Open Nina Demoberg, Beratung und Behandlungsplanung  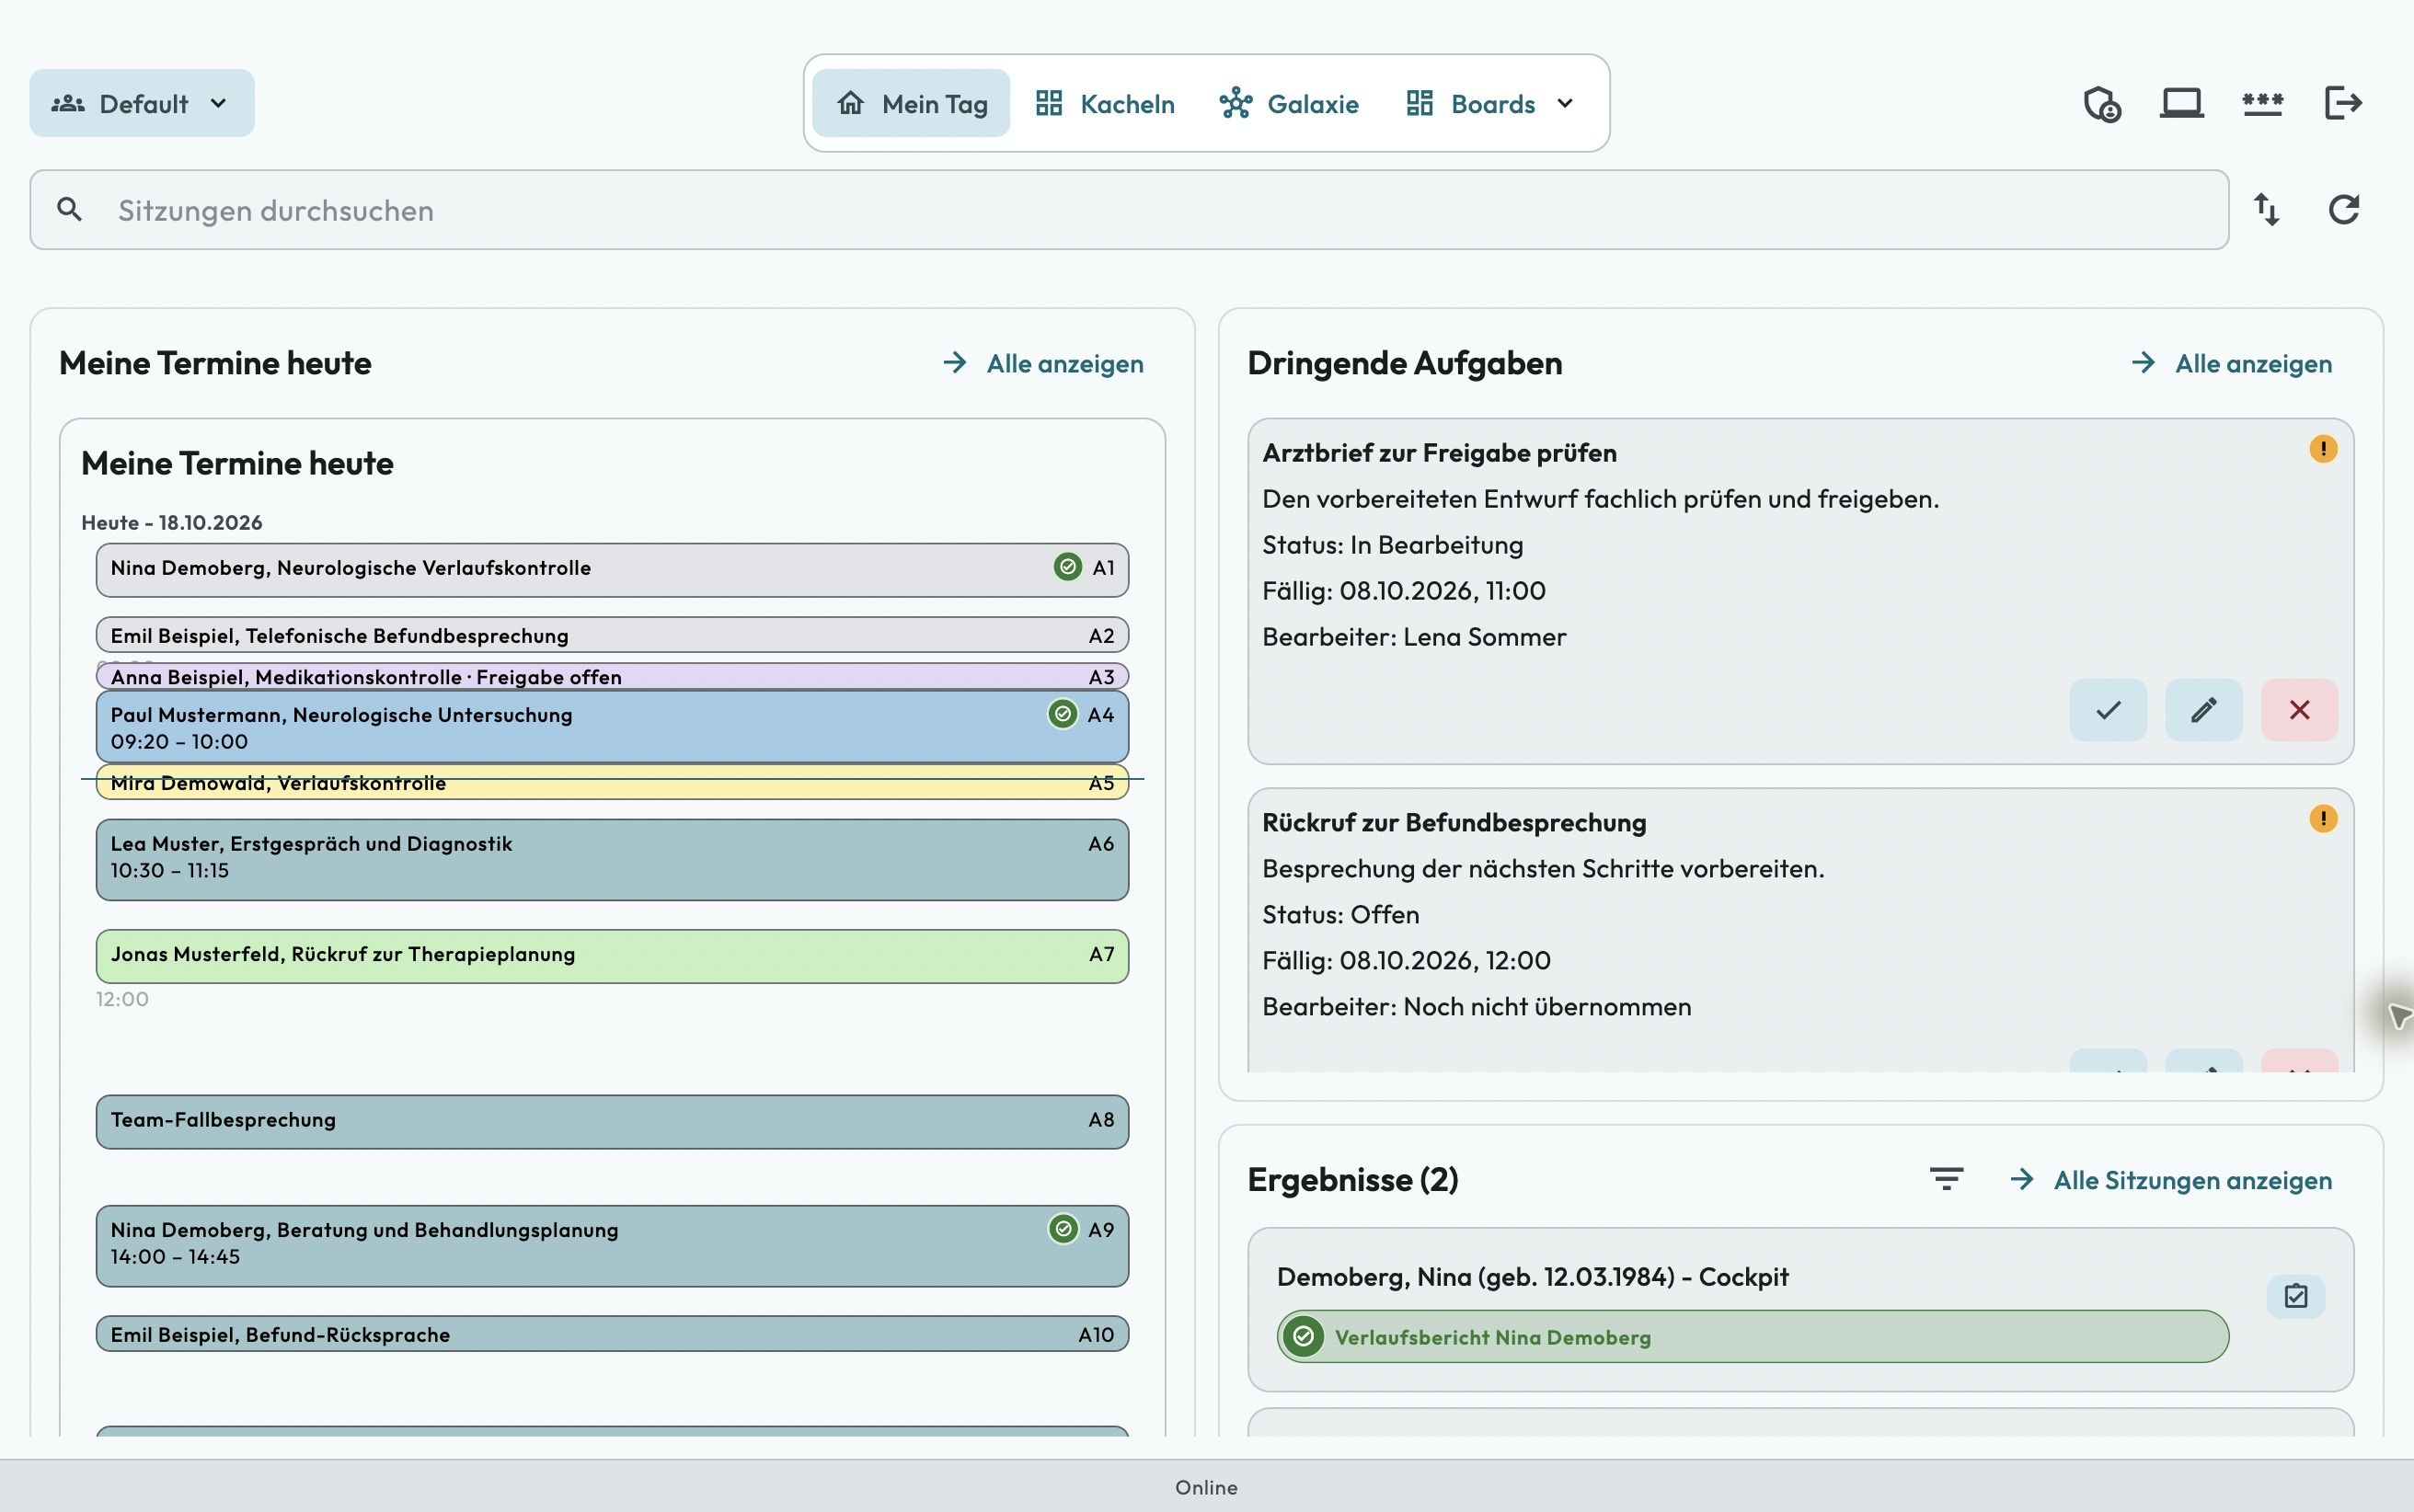click(x=612, y=1245)
